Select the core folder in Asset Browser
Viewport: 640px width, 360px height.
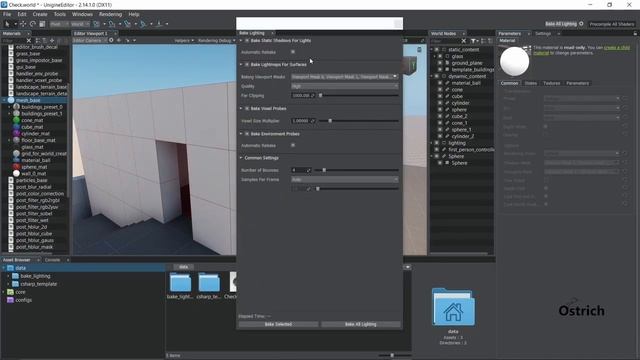20,292
